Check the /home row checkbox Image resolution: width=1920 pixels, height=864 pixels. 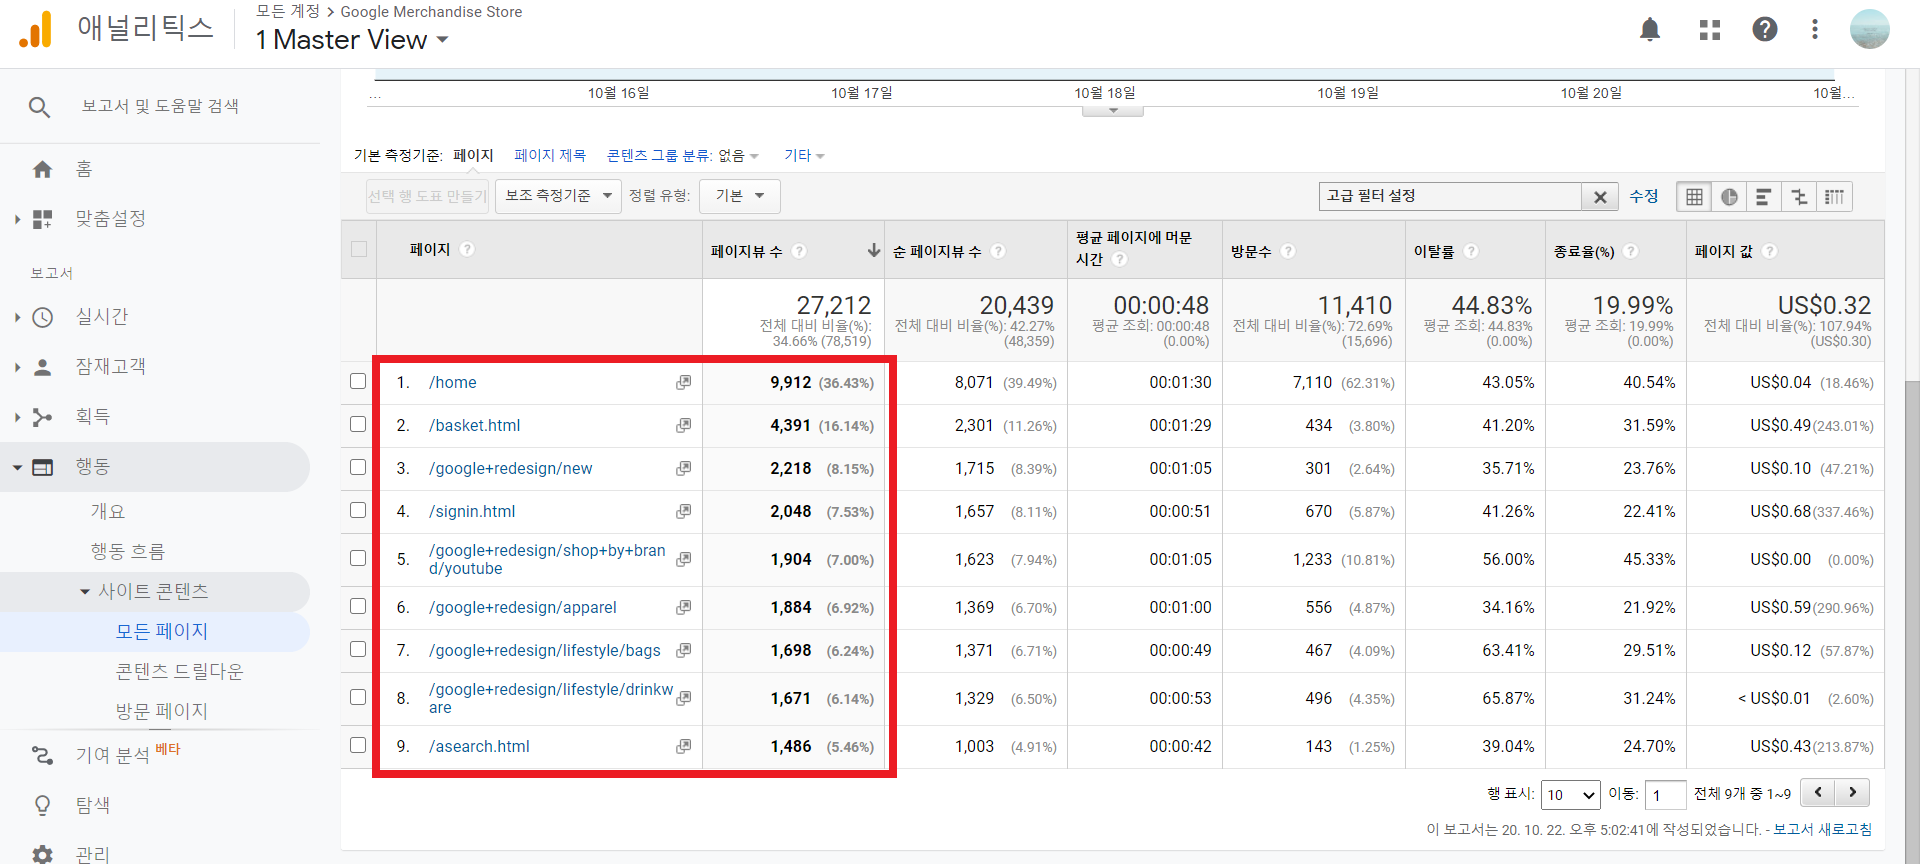pos(358,381)
